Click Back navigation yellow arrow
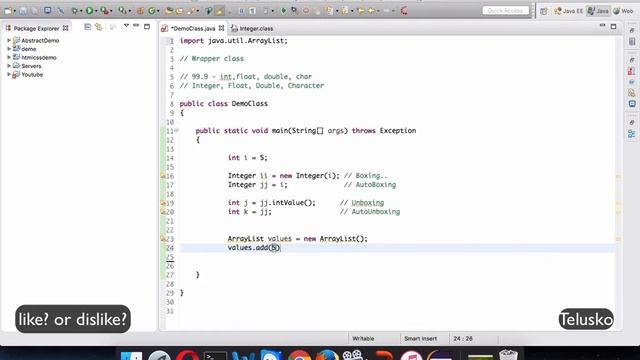Screen dimensions: 640x360 pos(372,11)
